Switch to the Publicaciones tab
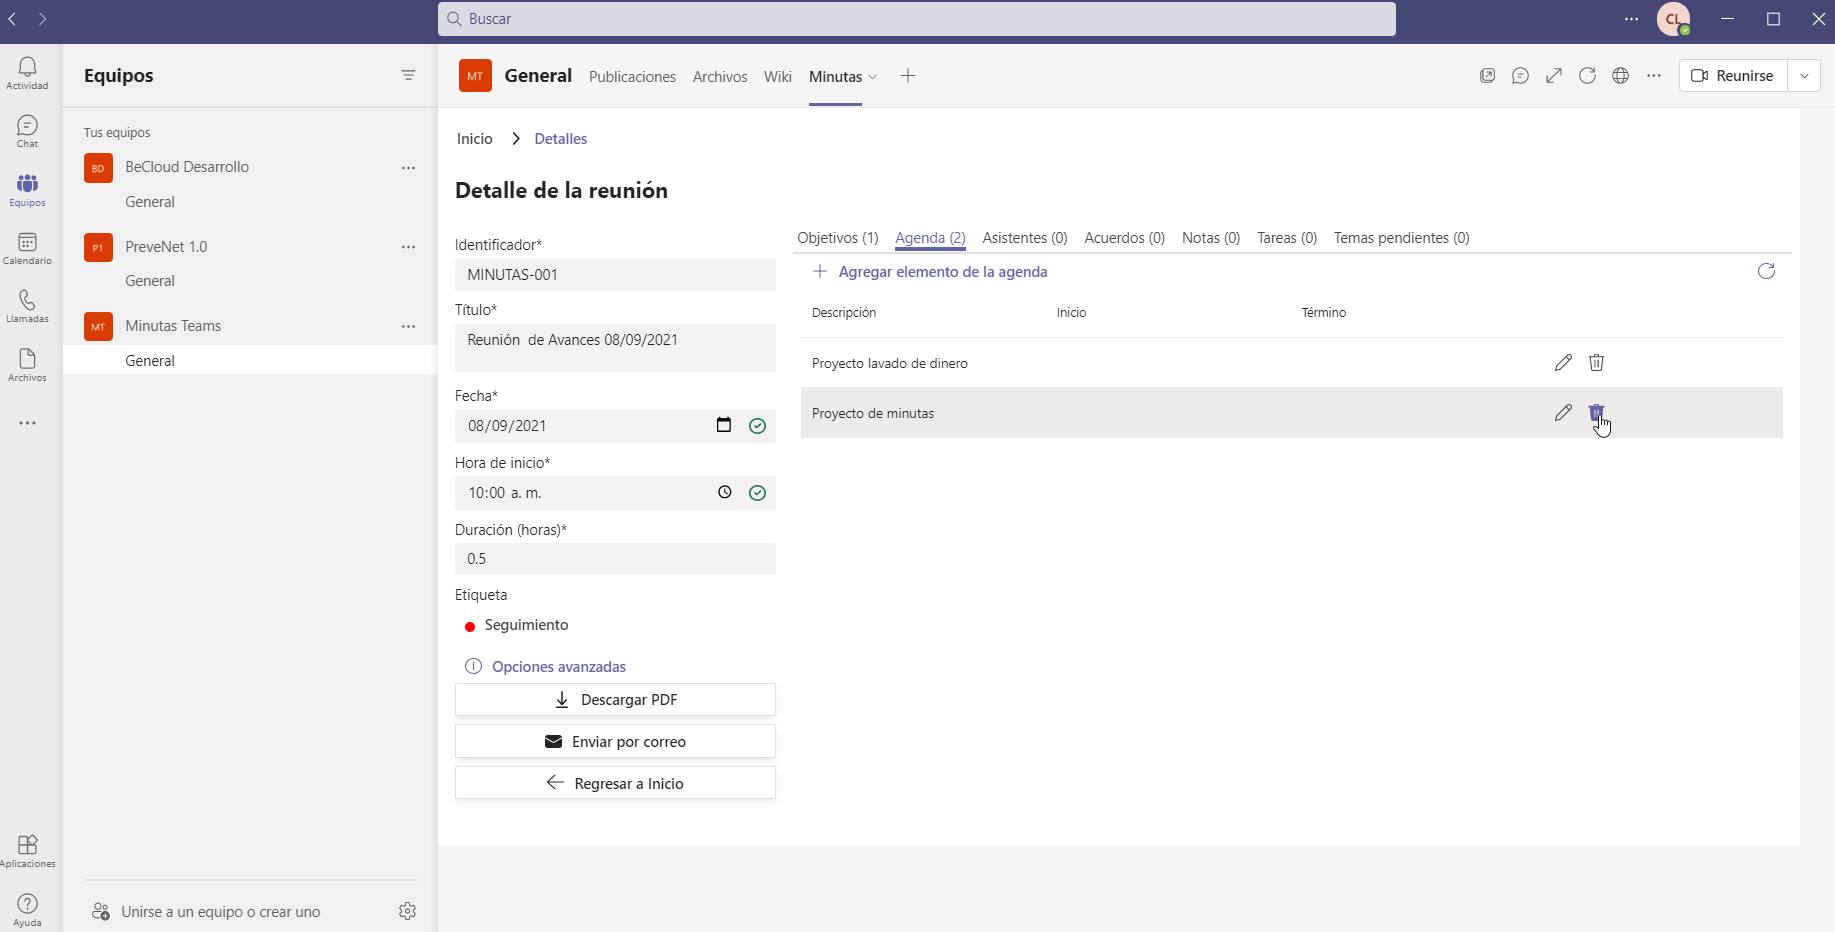The image size is (1835, 932). 632,77
